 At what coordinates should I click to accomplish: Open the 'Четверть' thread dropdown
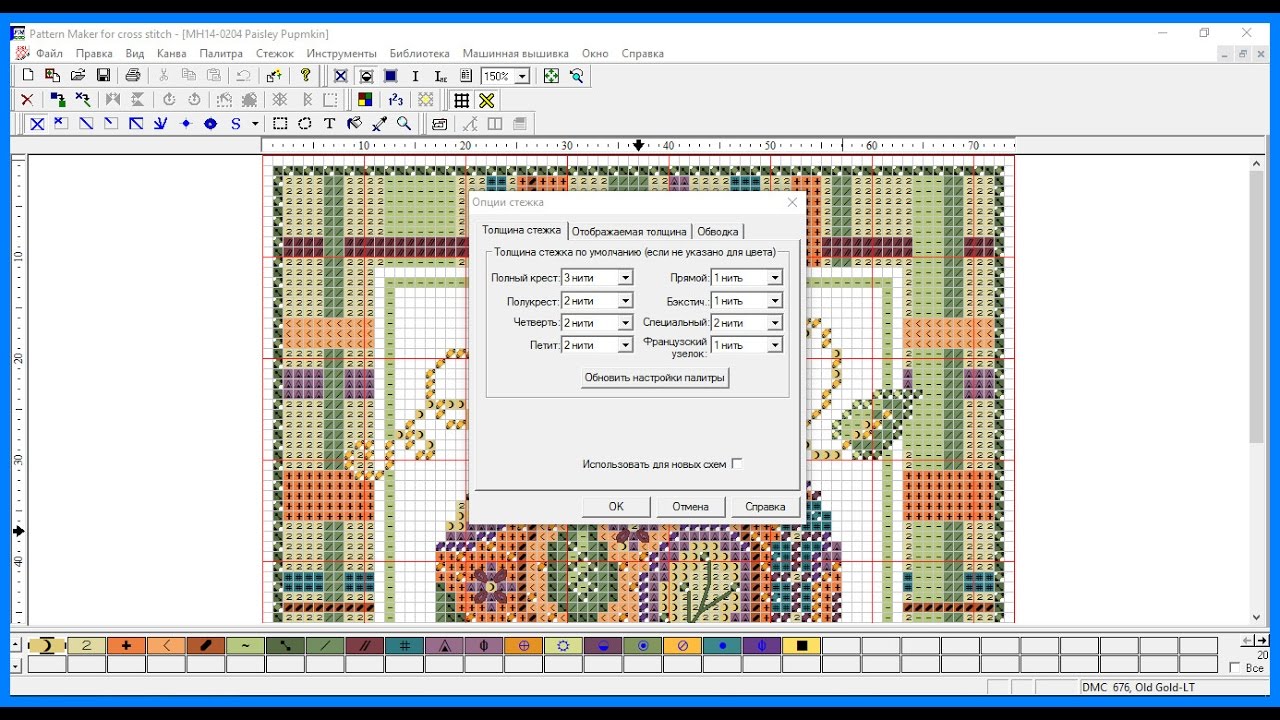click(625, 323)
